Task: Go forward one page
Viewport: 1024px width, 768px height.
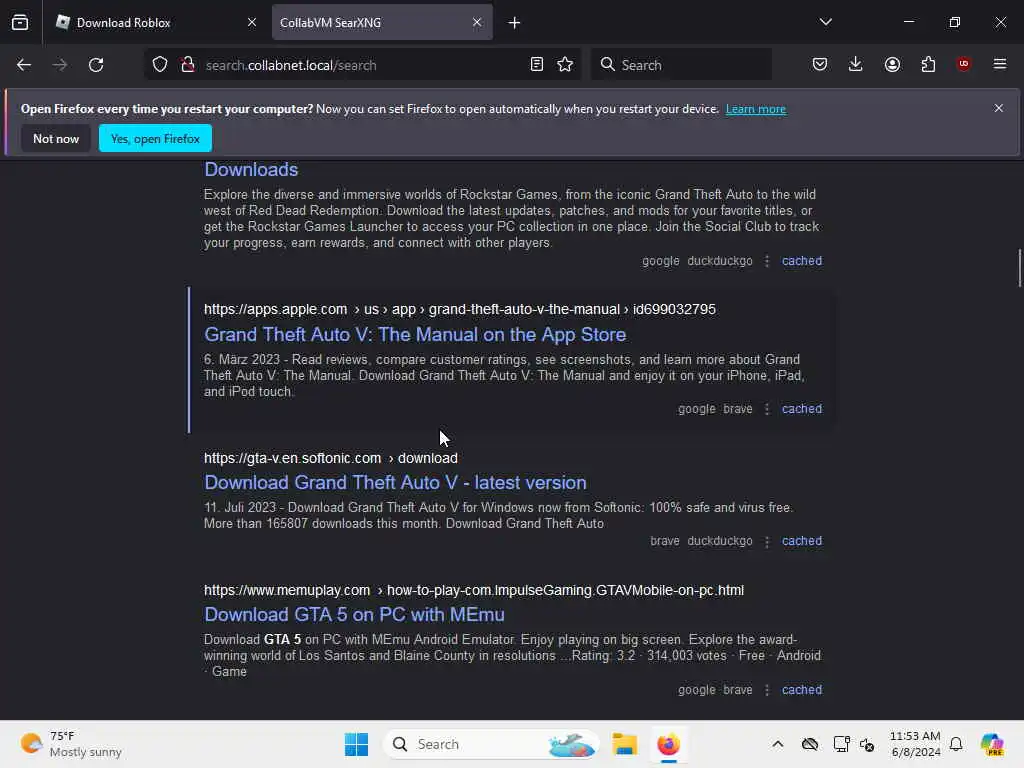Action: 60,65
